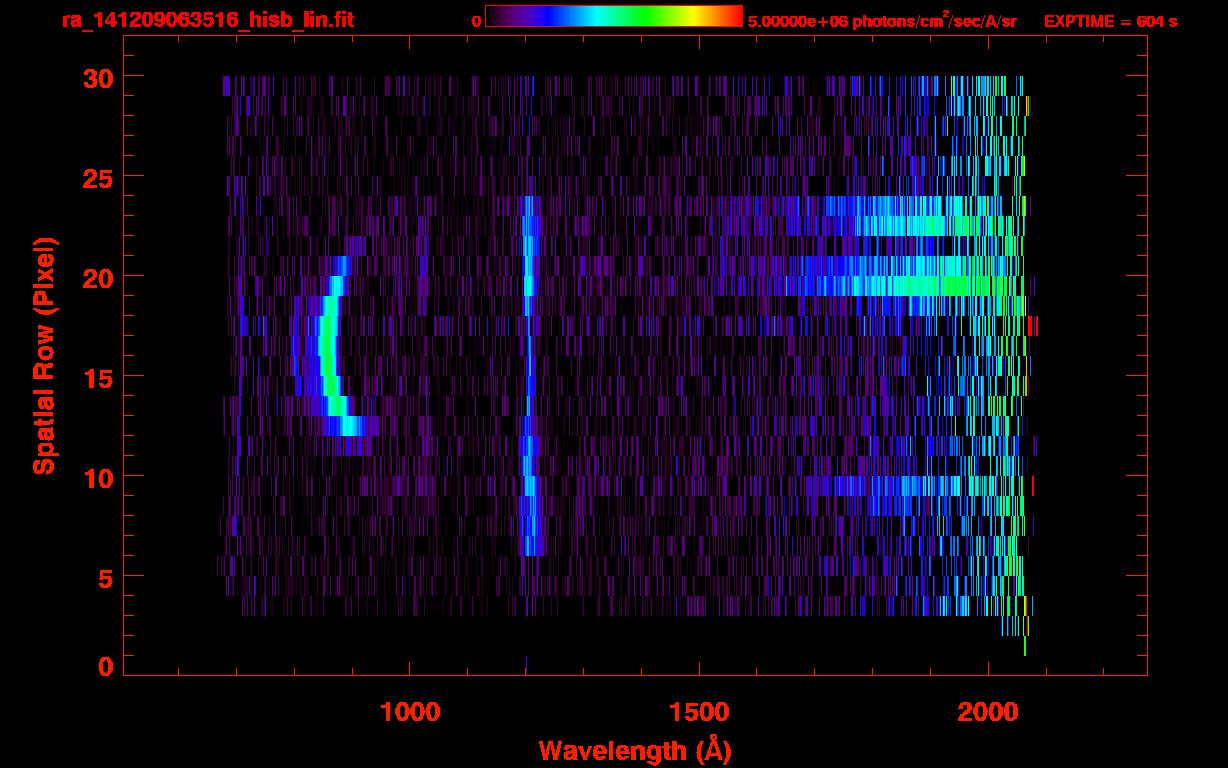Click the x-axis tick label 1000
1228x768 pixels.
point(410,711)
